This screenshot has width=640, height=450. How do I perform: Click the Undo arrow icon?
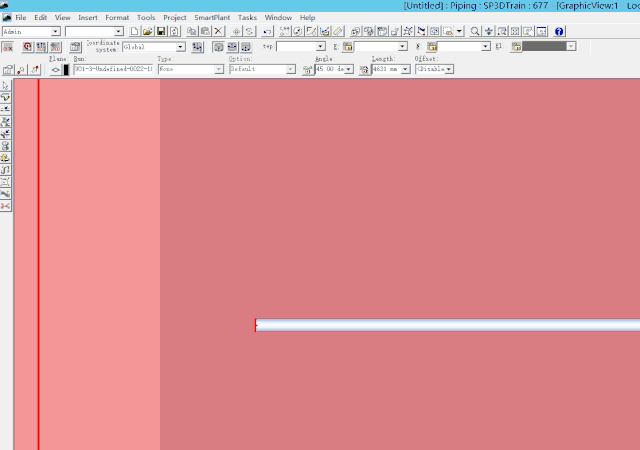coord(267,31)
